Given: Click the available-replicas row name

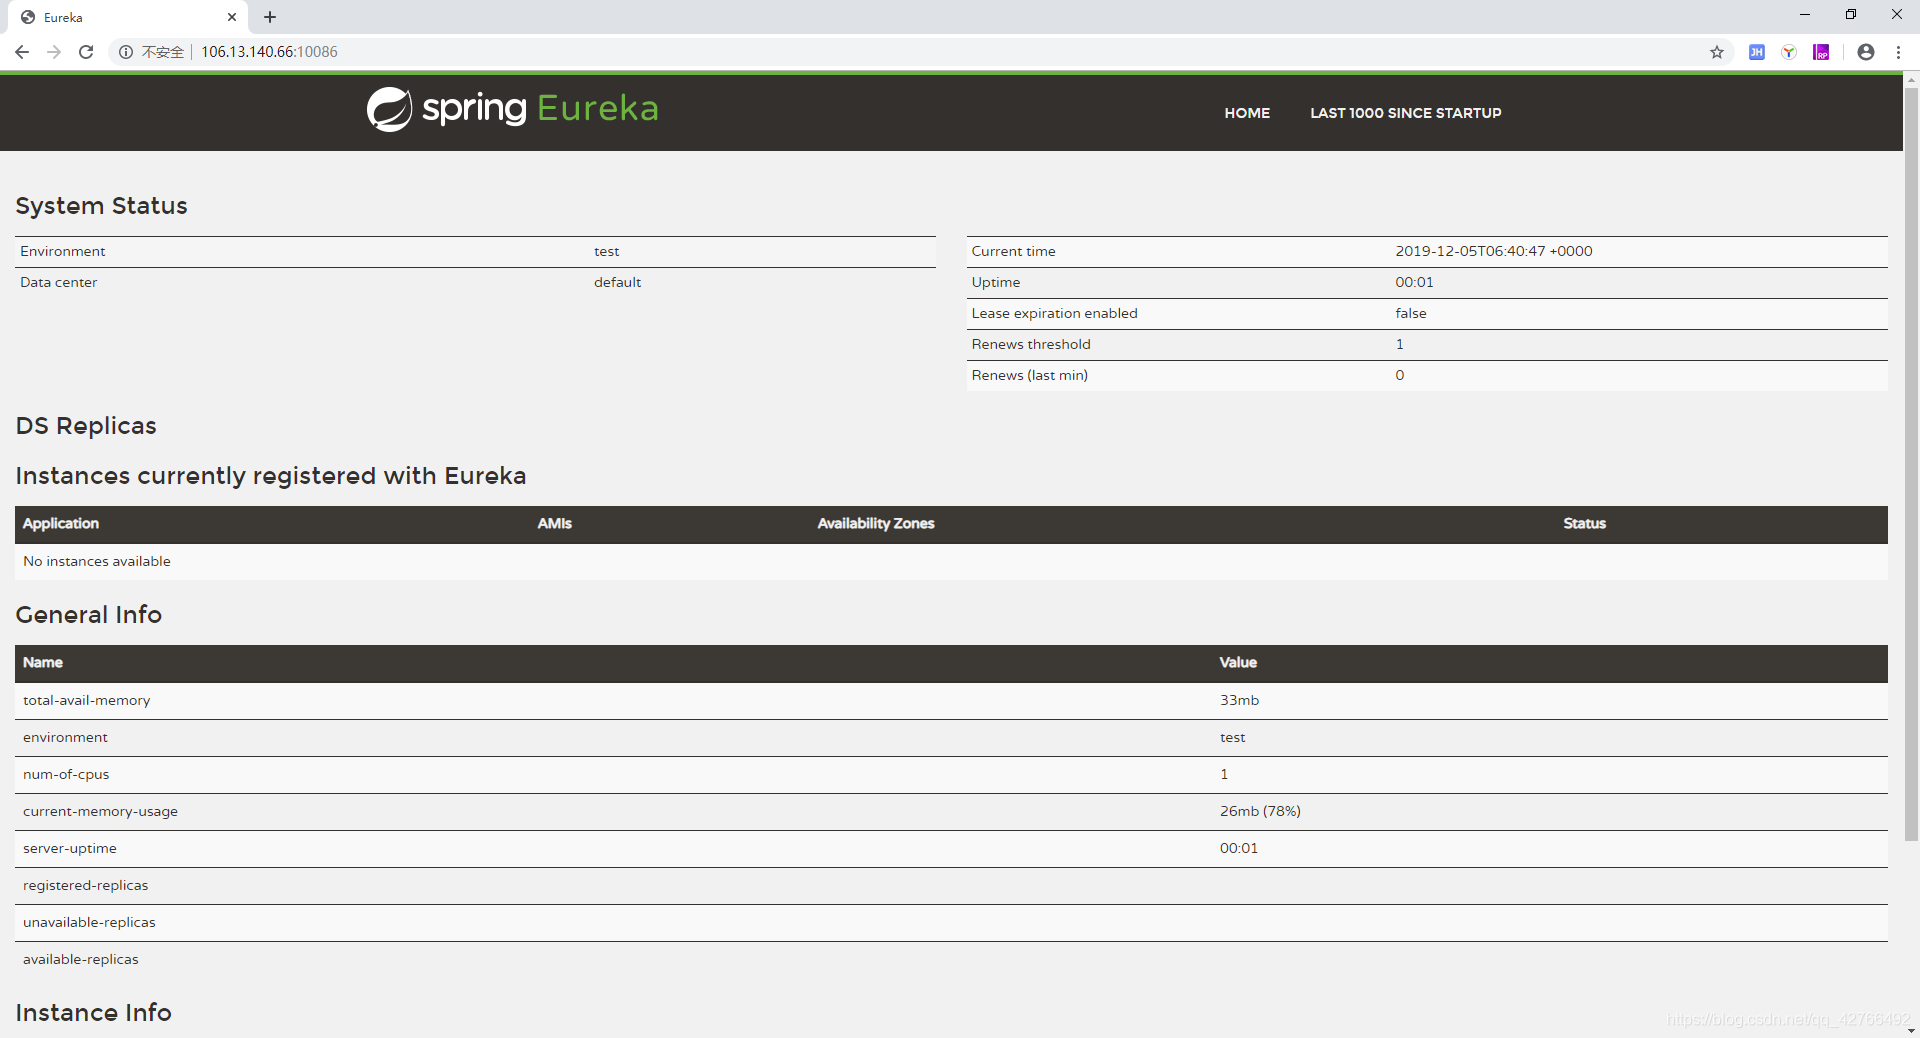Looking at the screenshot, I should [80, 959].
